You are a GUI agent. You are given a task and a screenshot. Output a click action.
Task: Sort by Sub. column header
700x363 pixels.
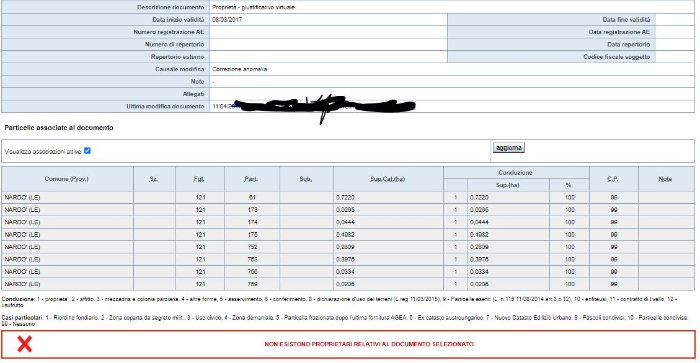[x=306, y=179]
